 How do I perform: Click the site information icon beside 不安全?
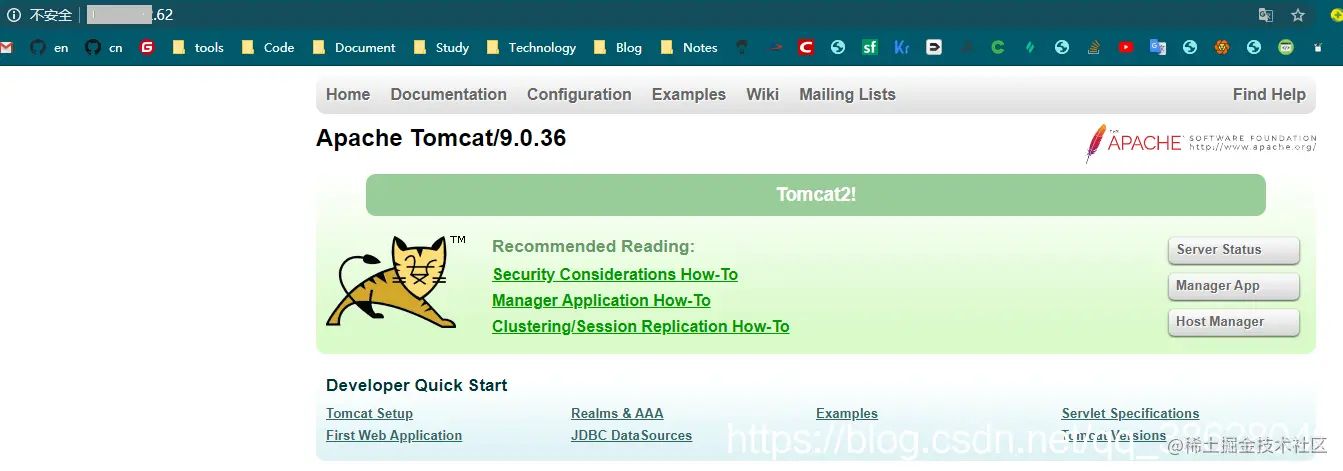(x=14, y=15)
